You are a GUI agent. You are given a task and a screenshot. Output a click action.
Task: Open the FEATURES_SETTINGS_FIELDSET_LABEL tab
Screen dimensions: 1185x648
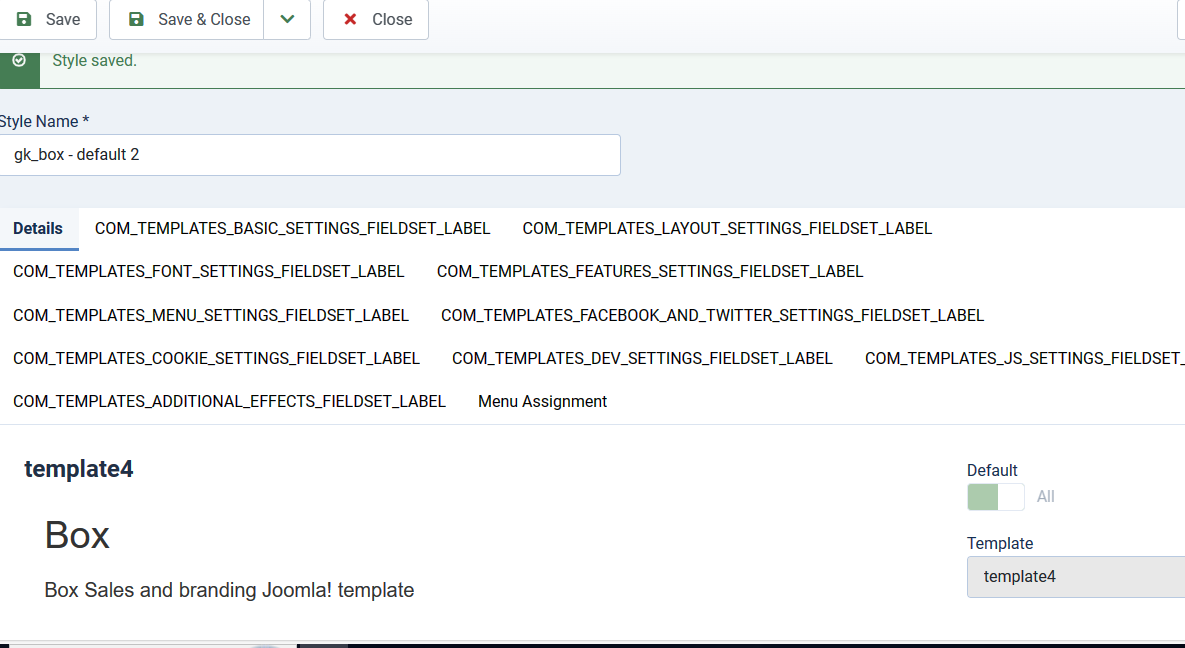[x=649, y=271]
